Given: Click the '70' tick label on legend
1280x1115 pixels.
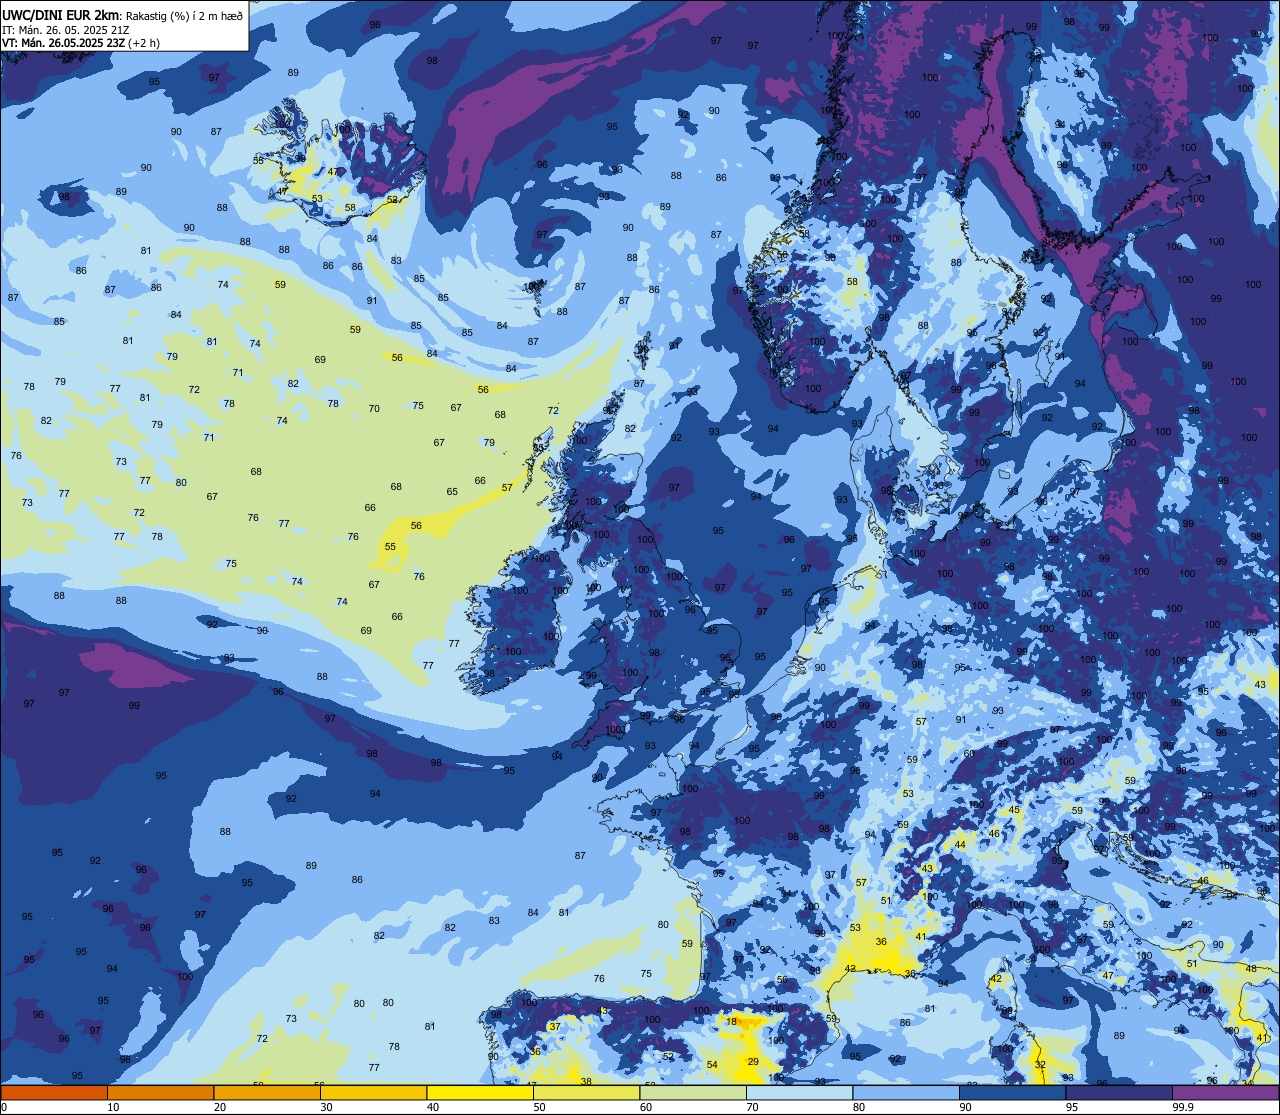Looking at the screenshot, I should click(x=752, y=1107).
